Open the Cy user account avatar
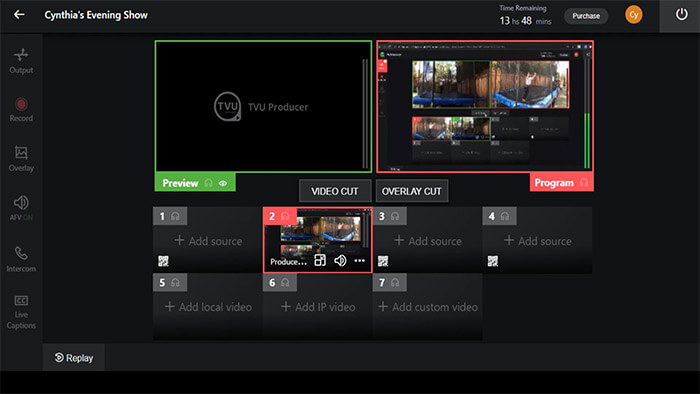Screen dimensions: 700x394 633,15
